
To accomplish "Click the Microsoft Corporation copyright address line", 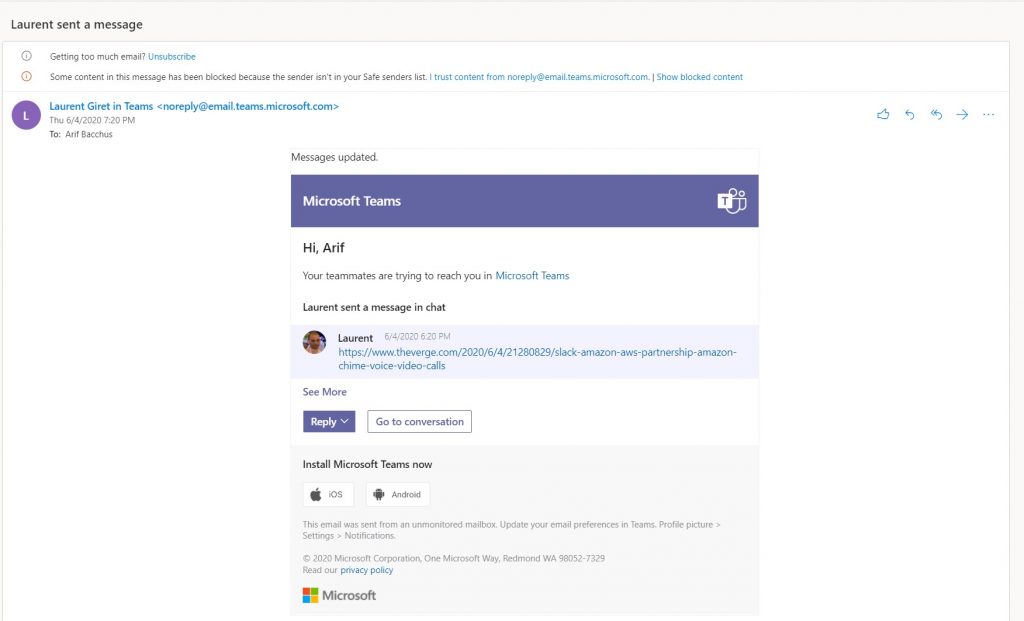I will 453,558.
